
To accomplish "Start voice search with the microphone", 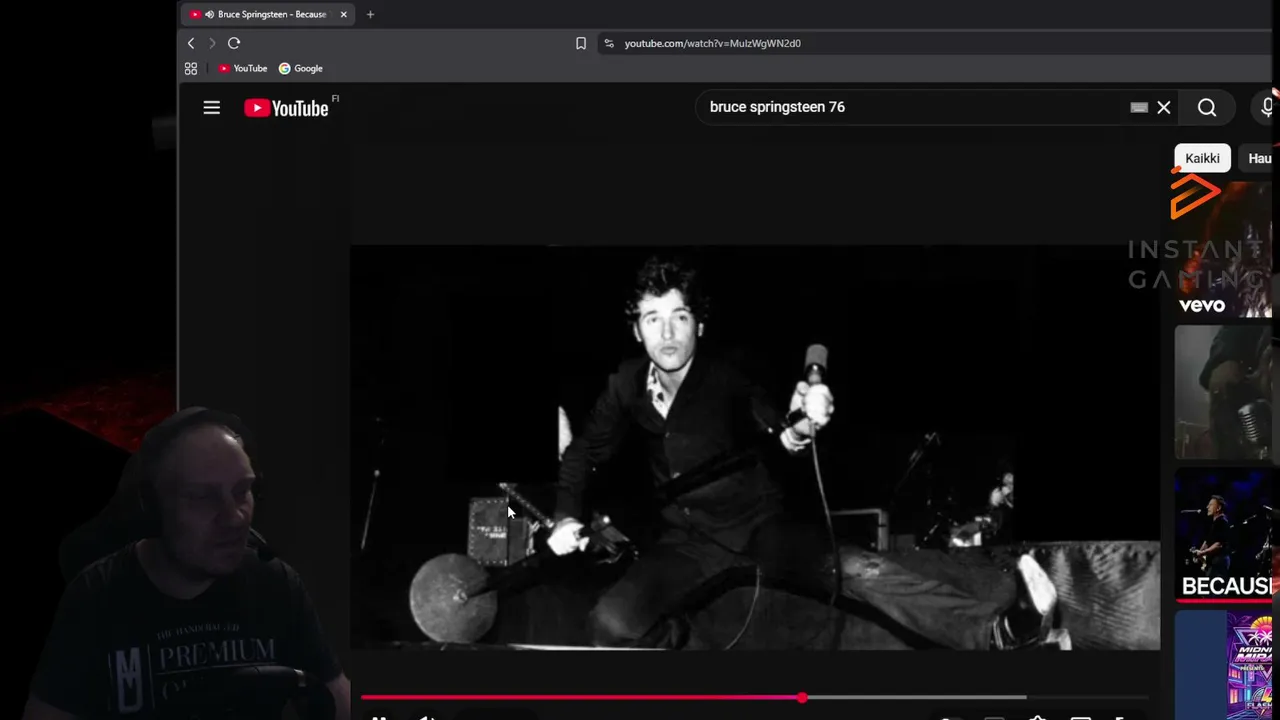I will click(1268, 107).
